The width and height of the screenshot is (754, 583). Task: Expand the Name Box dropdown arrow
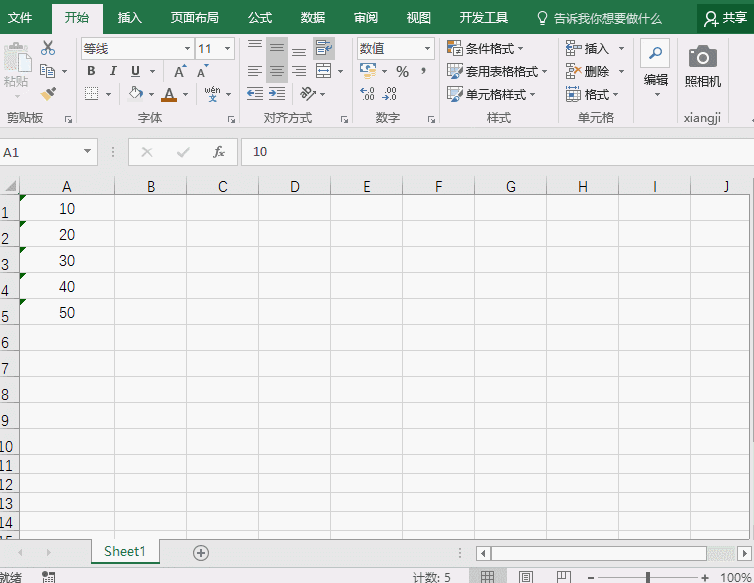[88, 152]
